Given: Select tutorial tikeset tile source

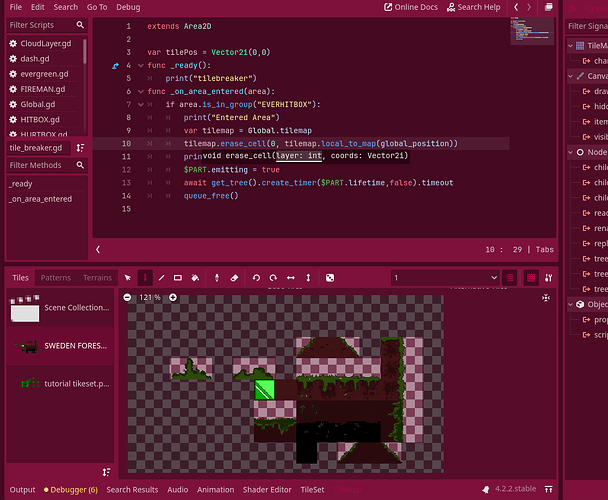Looking at the screenshot, I should 60,384.
